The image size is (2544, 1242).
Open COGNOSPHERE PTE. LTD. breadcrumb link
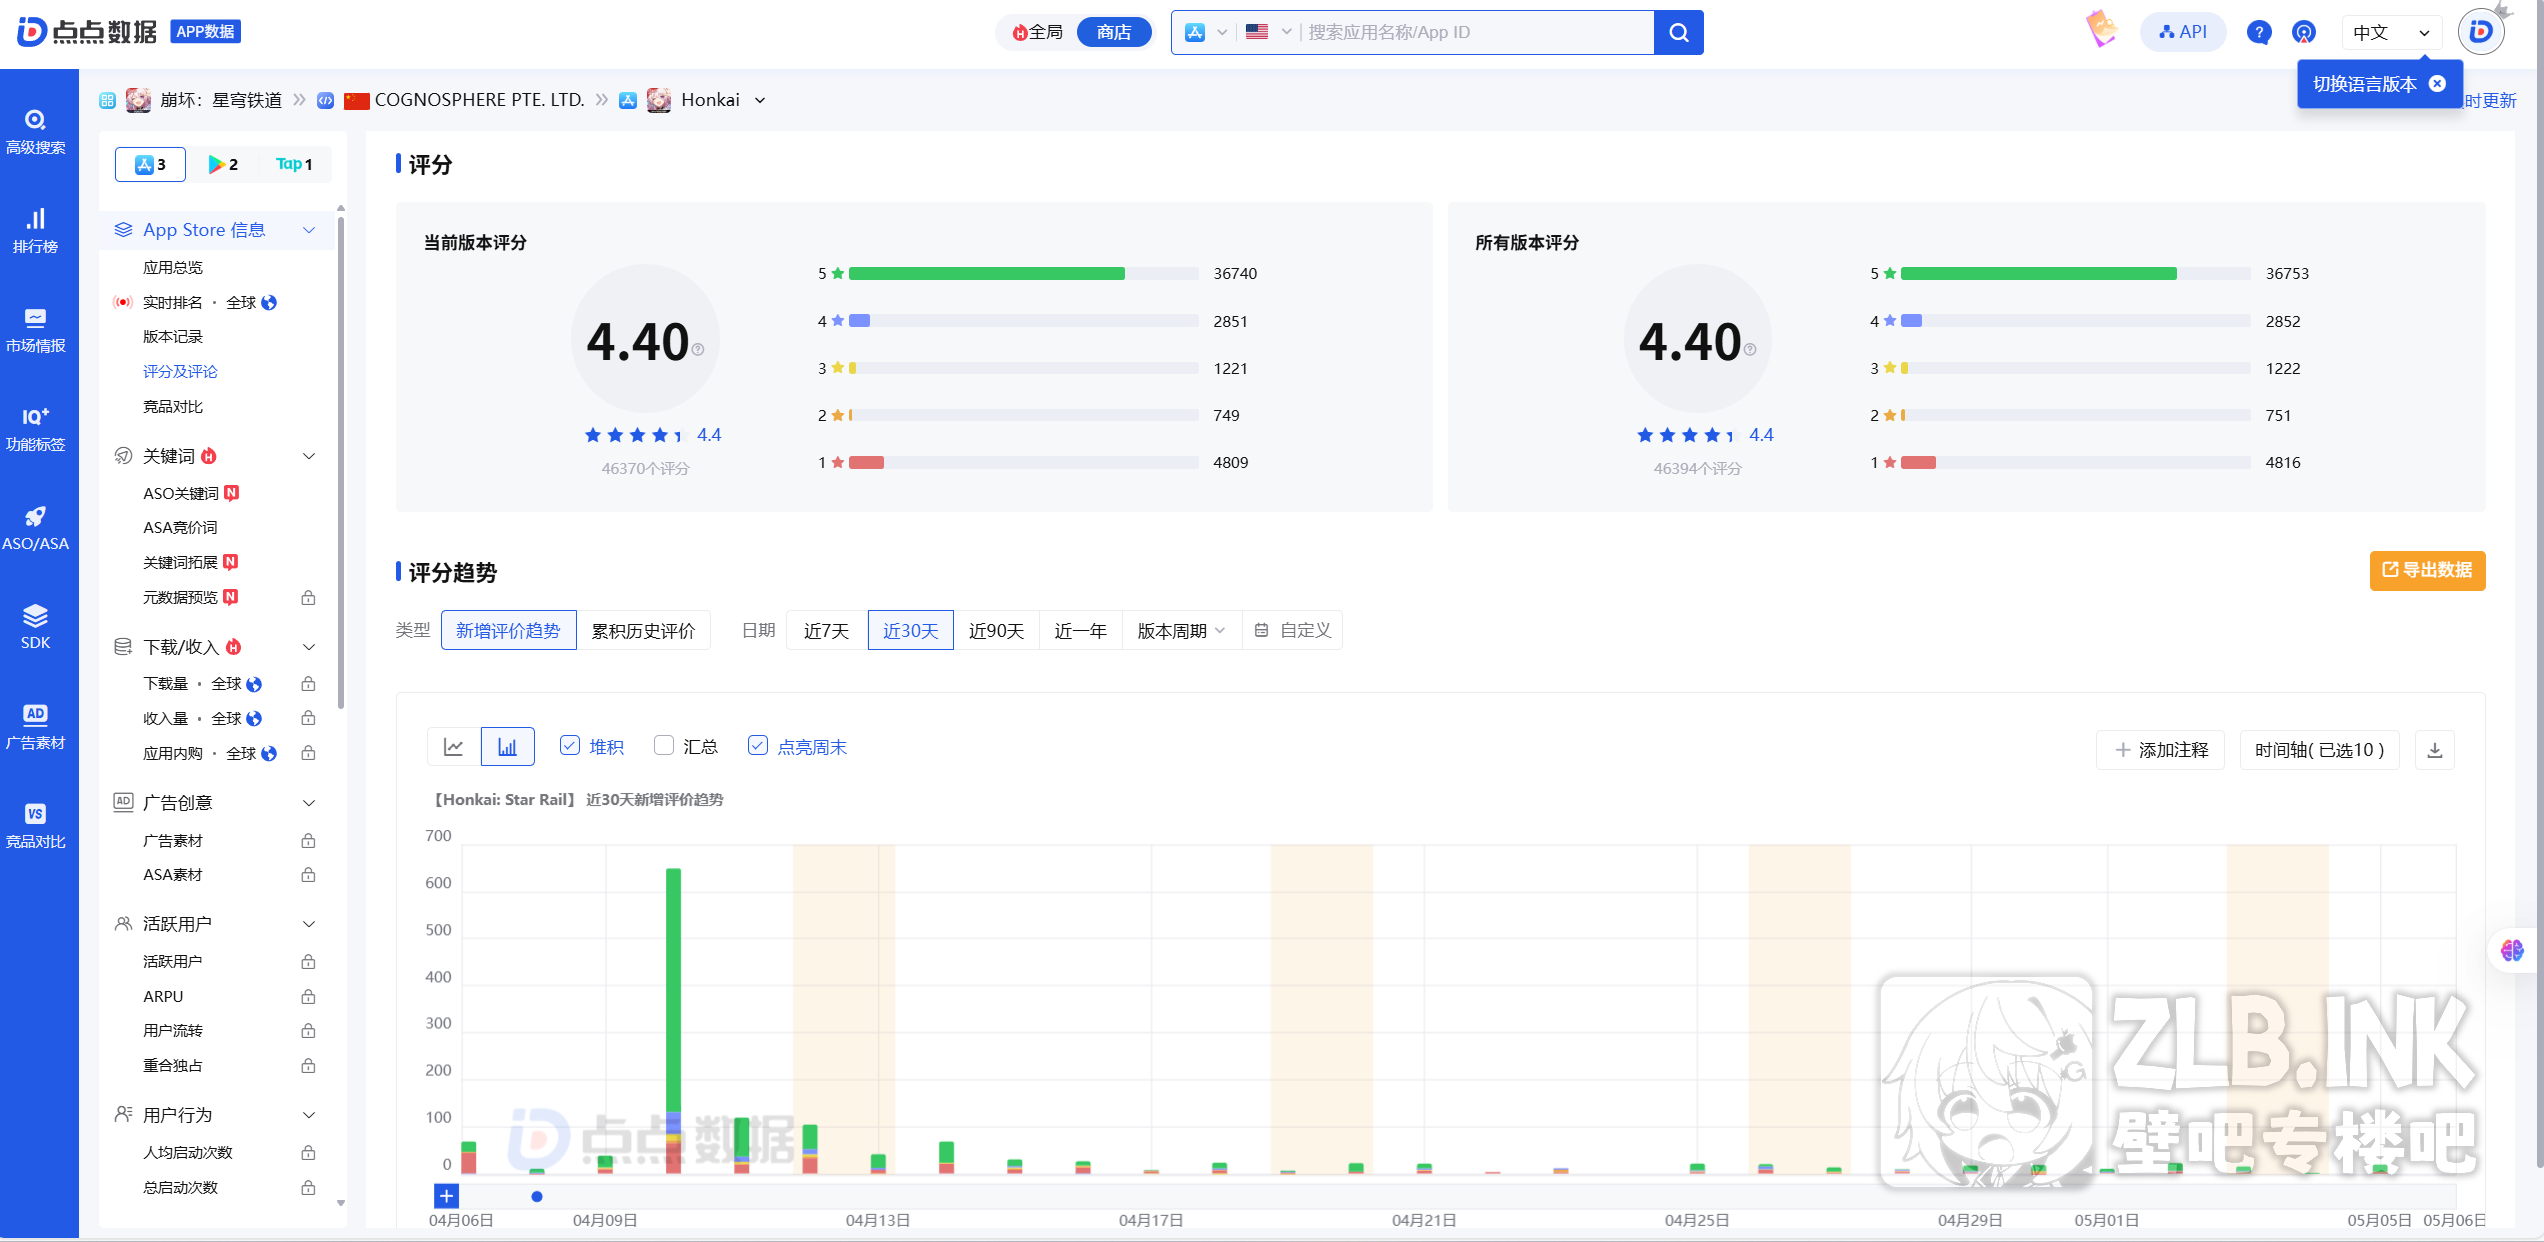479,100
